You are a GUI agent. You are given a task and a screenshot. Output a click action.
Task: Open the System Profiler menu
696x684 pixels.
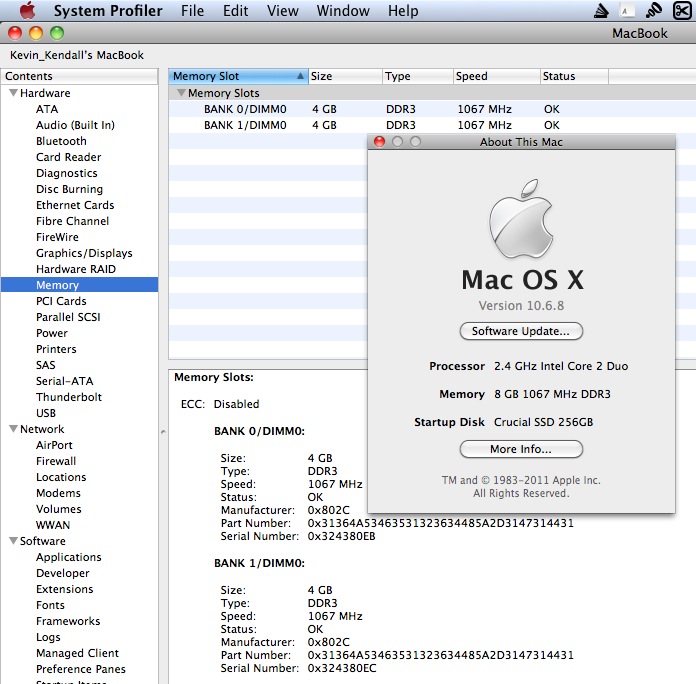[108, 10]
